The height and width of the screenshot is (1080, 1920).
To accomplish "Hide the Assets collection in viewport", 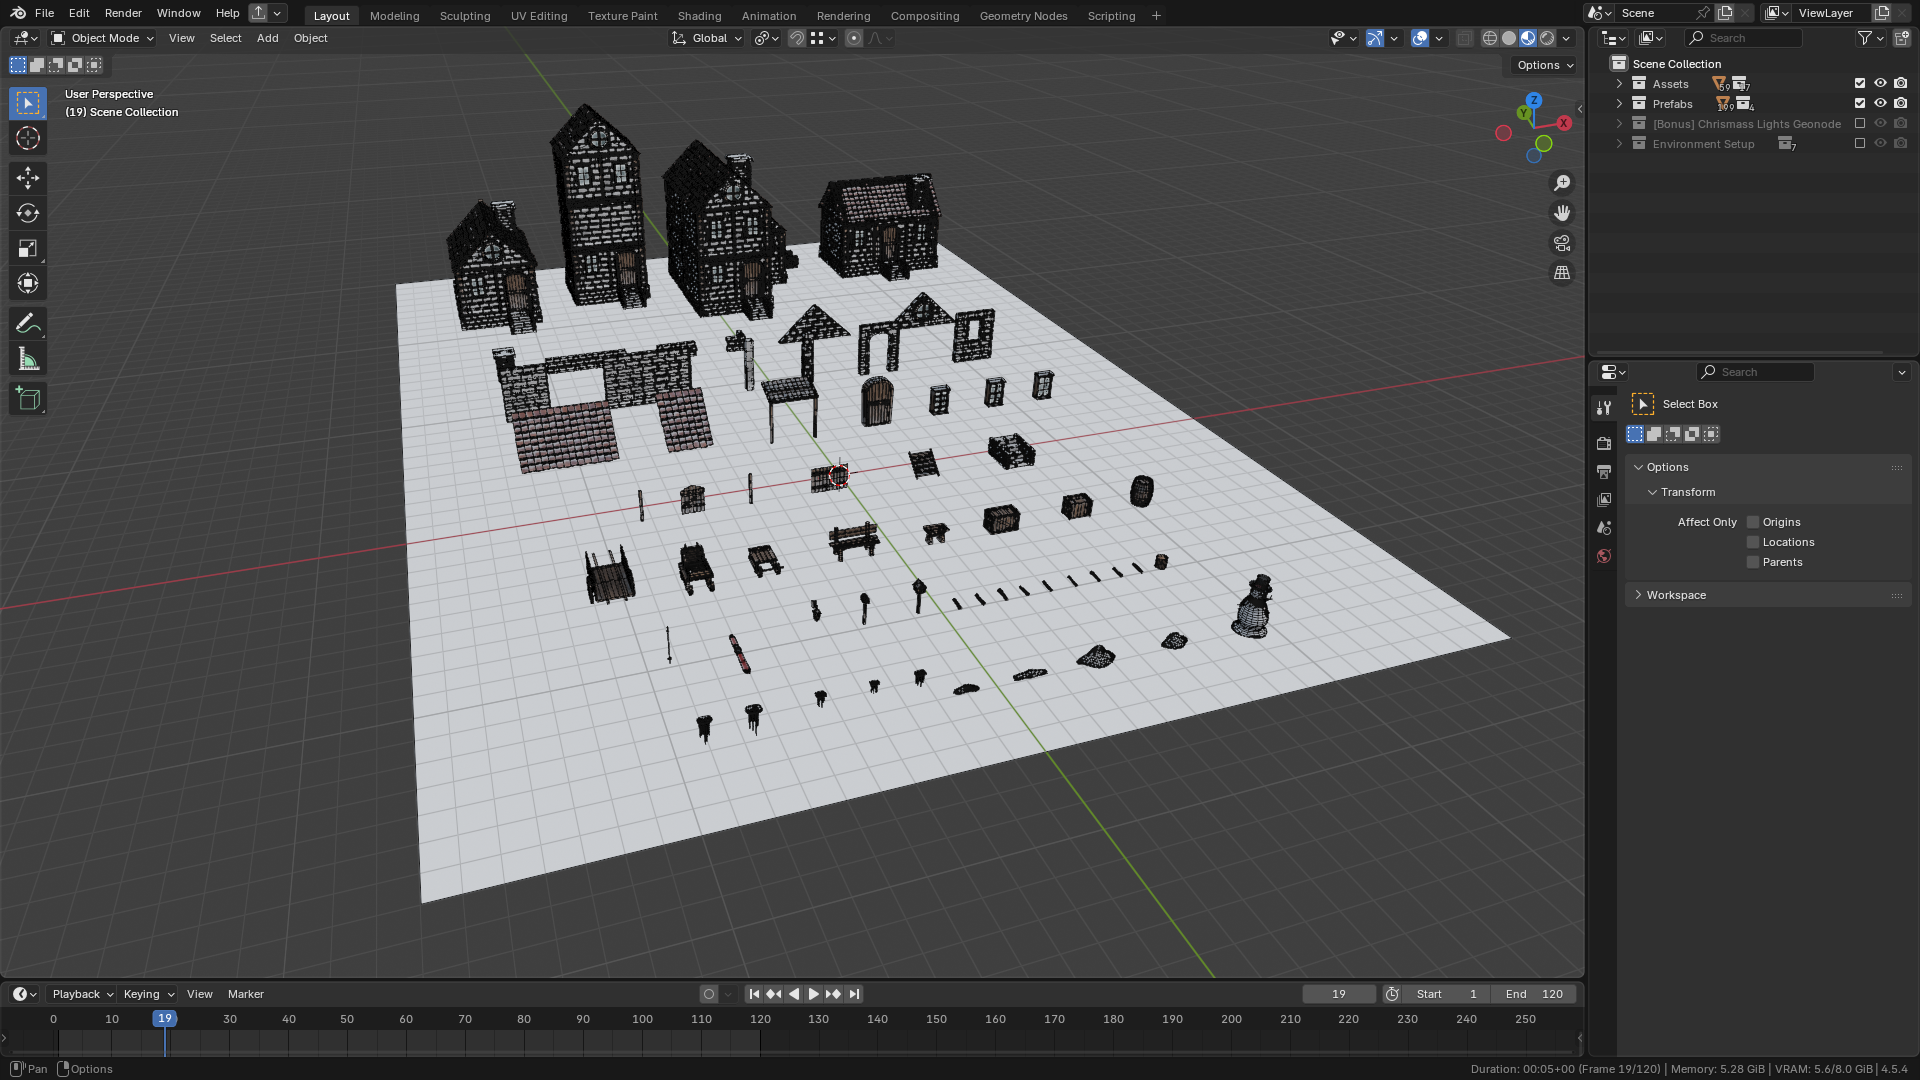I will tap(1880, 84).
